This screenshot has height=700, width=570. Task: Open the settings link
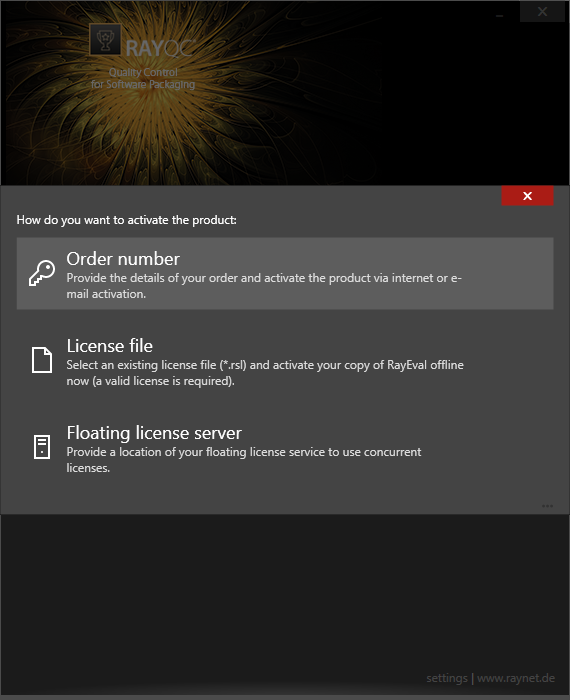coord(447,678)
